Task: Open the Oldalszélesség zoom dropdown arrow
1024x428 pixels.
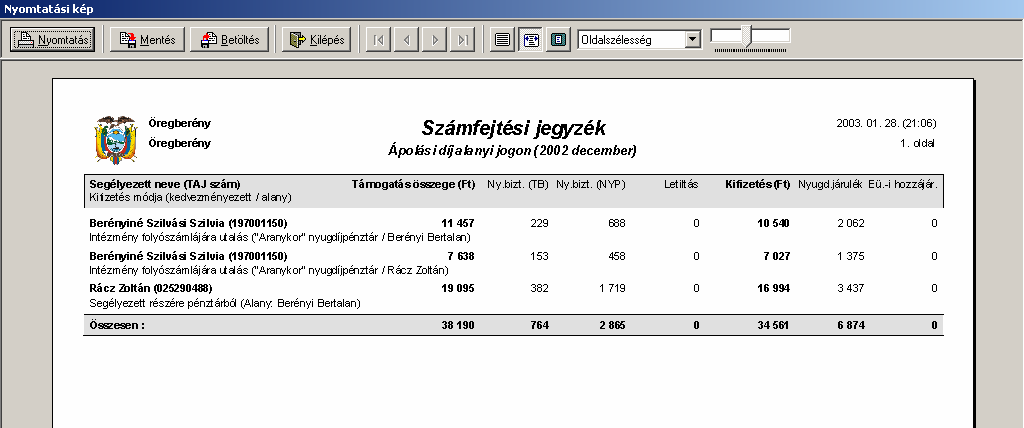Action: (692, 39)
